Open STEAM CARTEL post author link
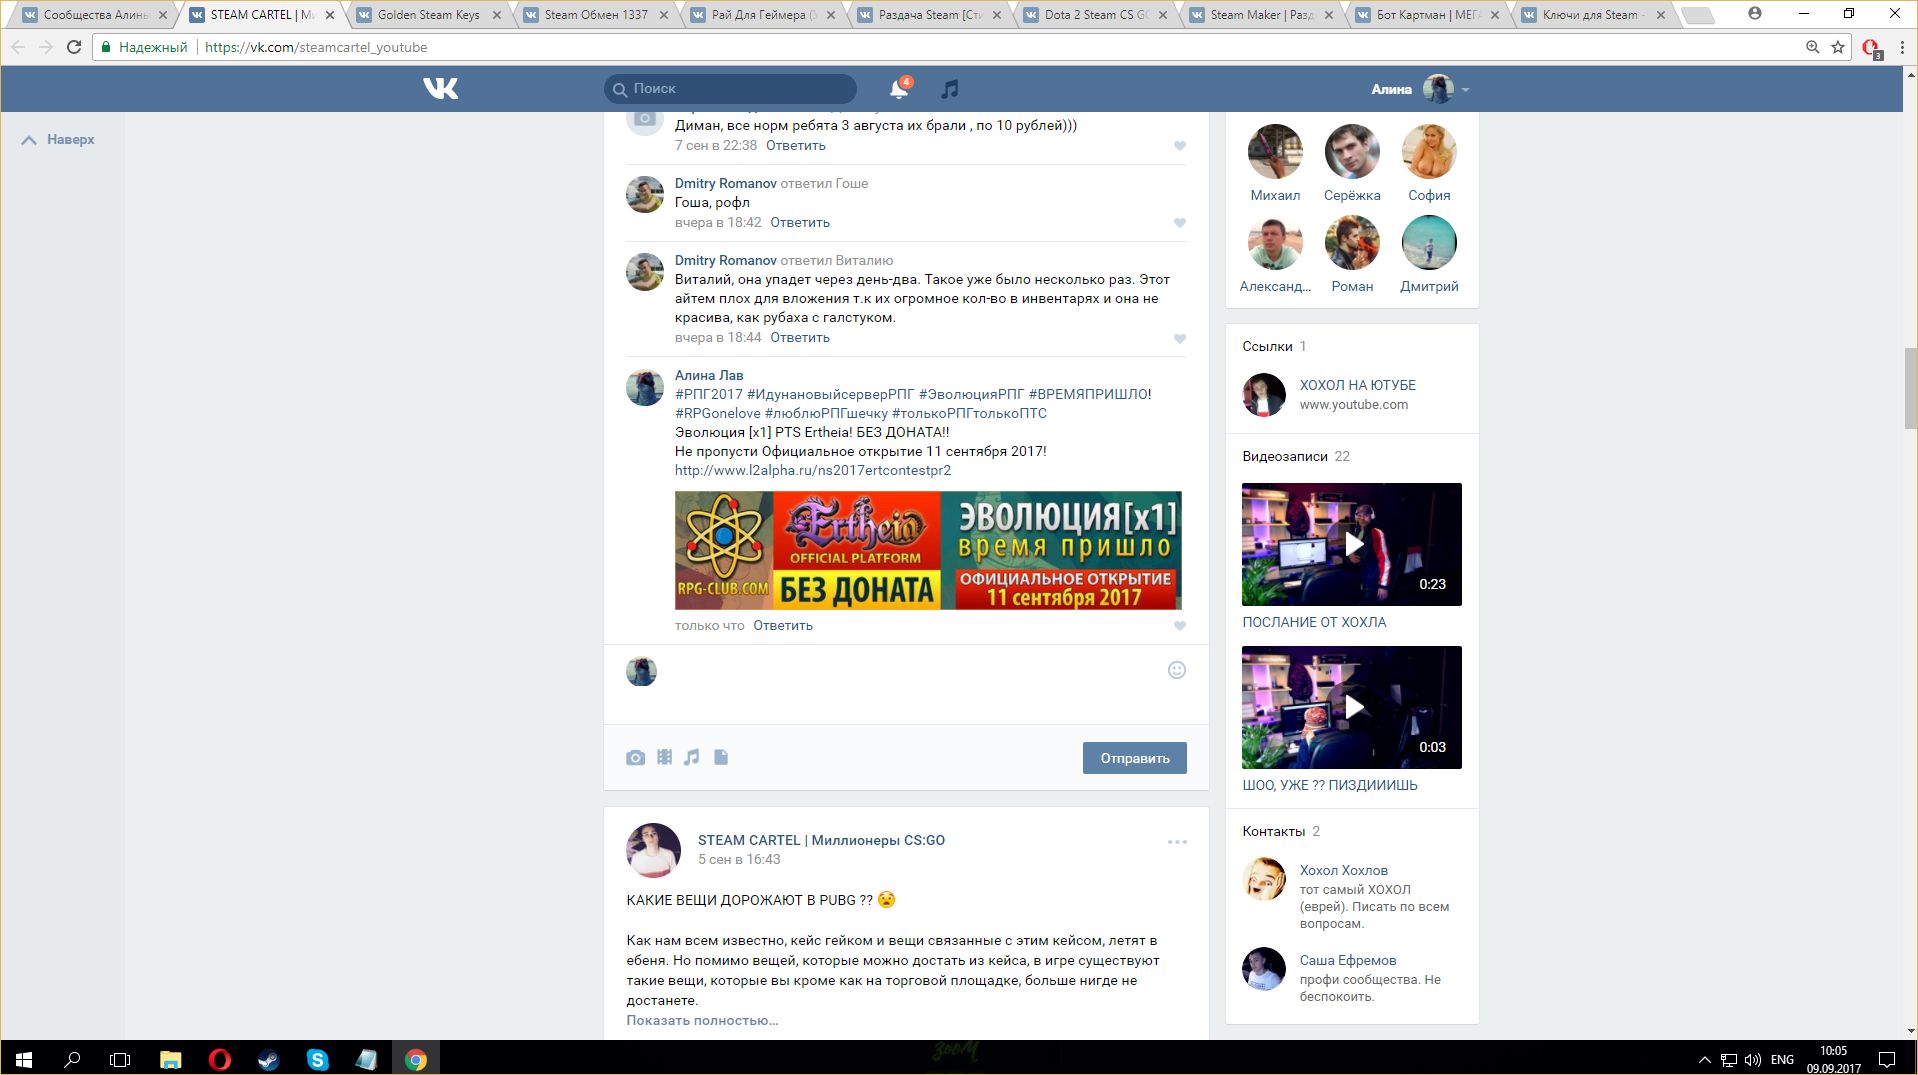Image resolution: width=1918 pixels, height=1075 pixels. coord(821,840)
